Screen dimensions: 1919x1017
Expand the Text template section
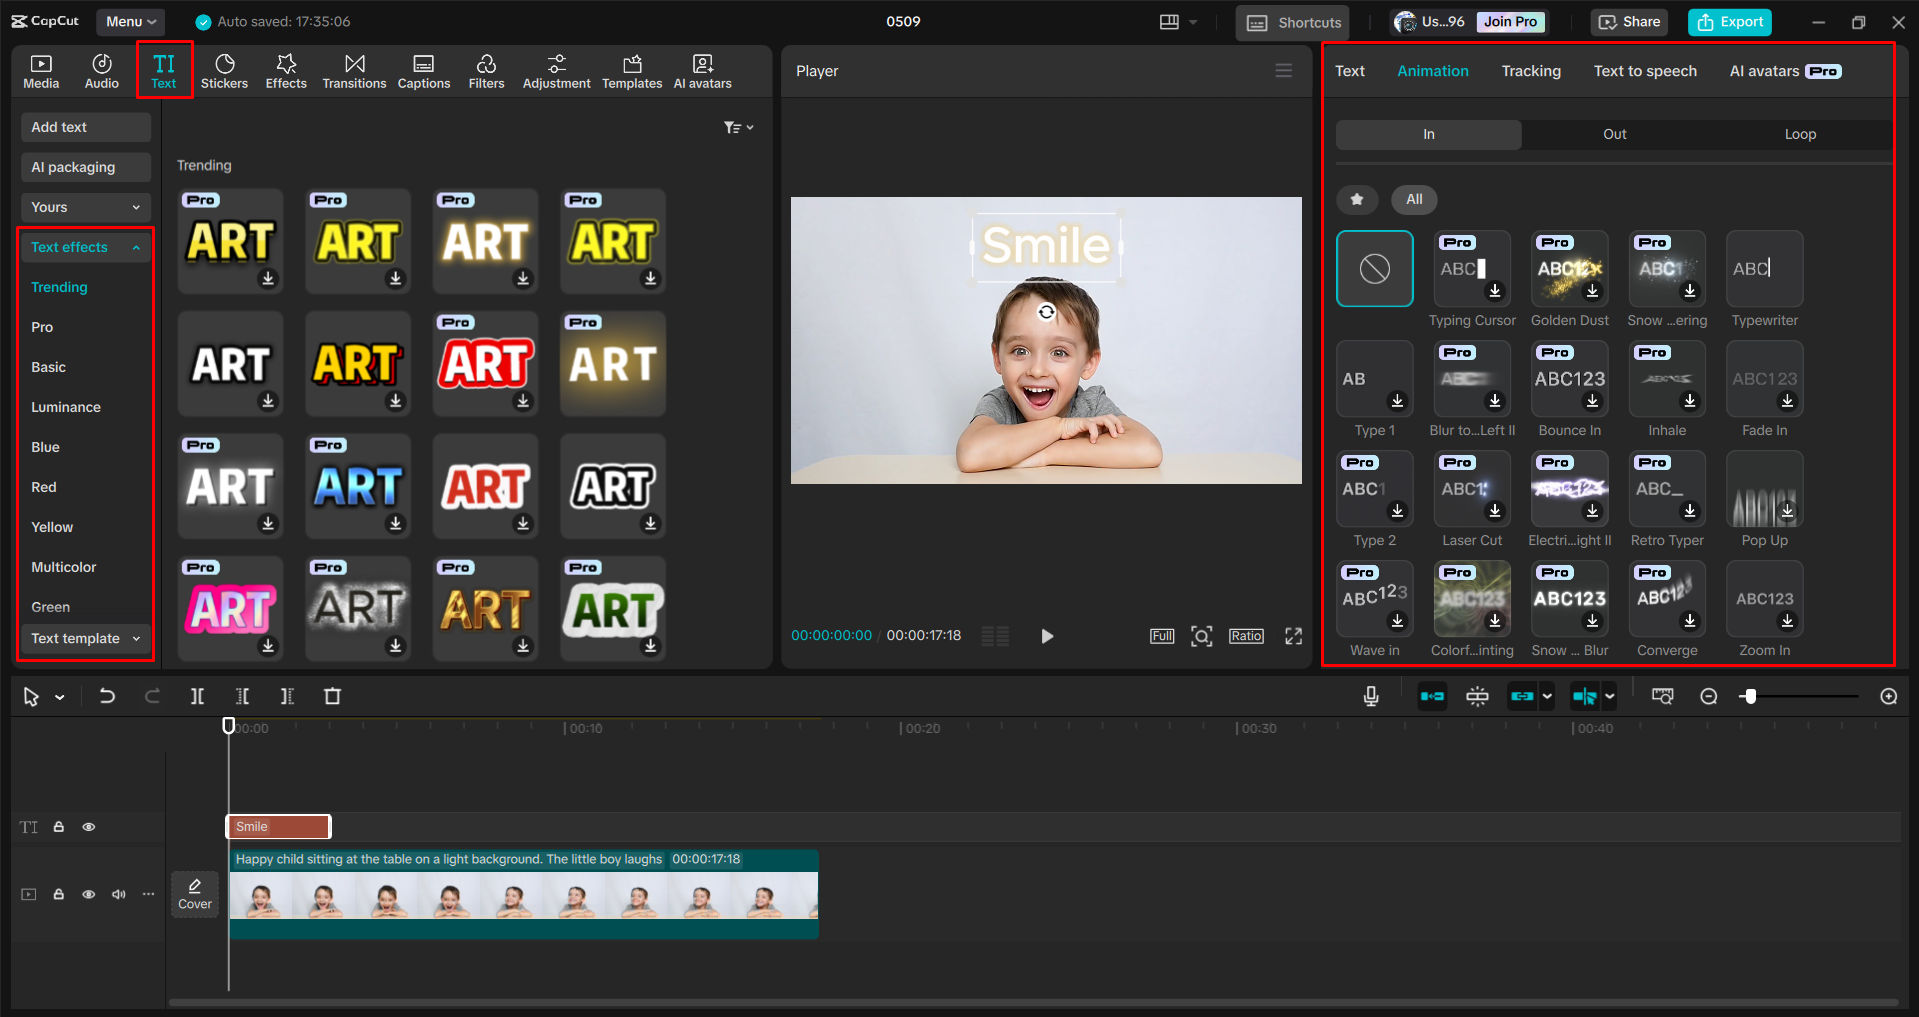pyautogui.click(x=85, y=638)
